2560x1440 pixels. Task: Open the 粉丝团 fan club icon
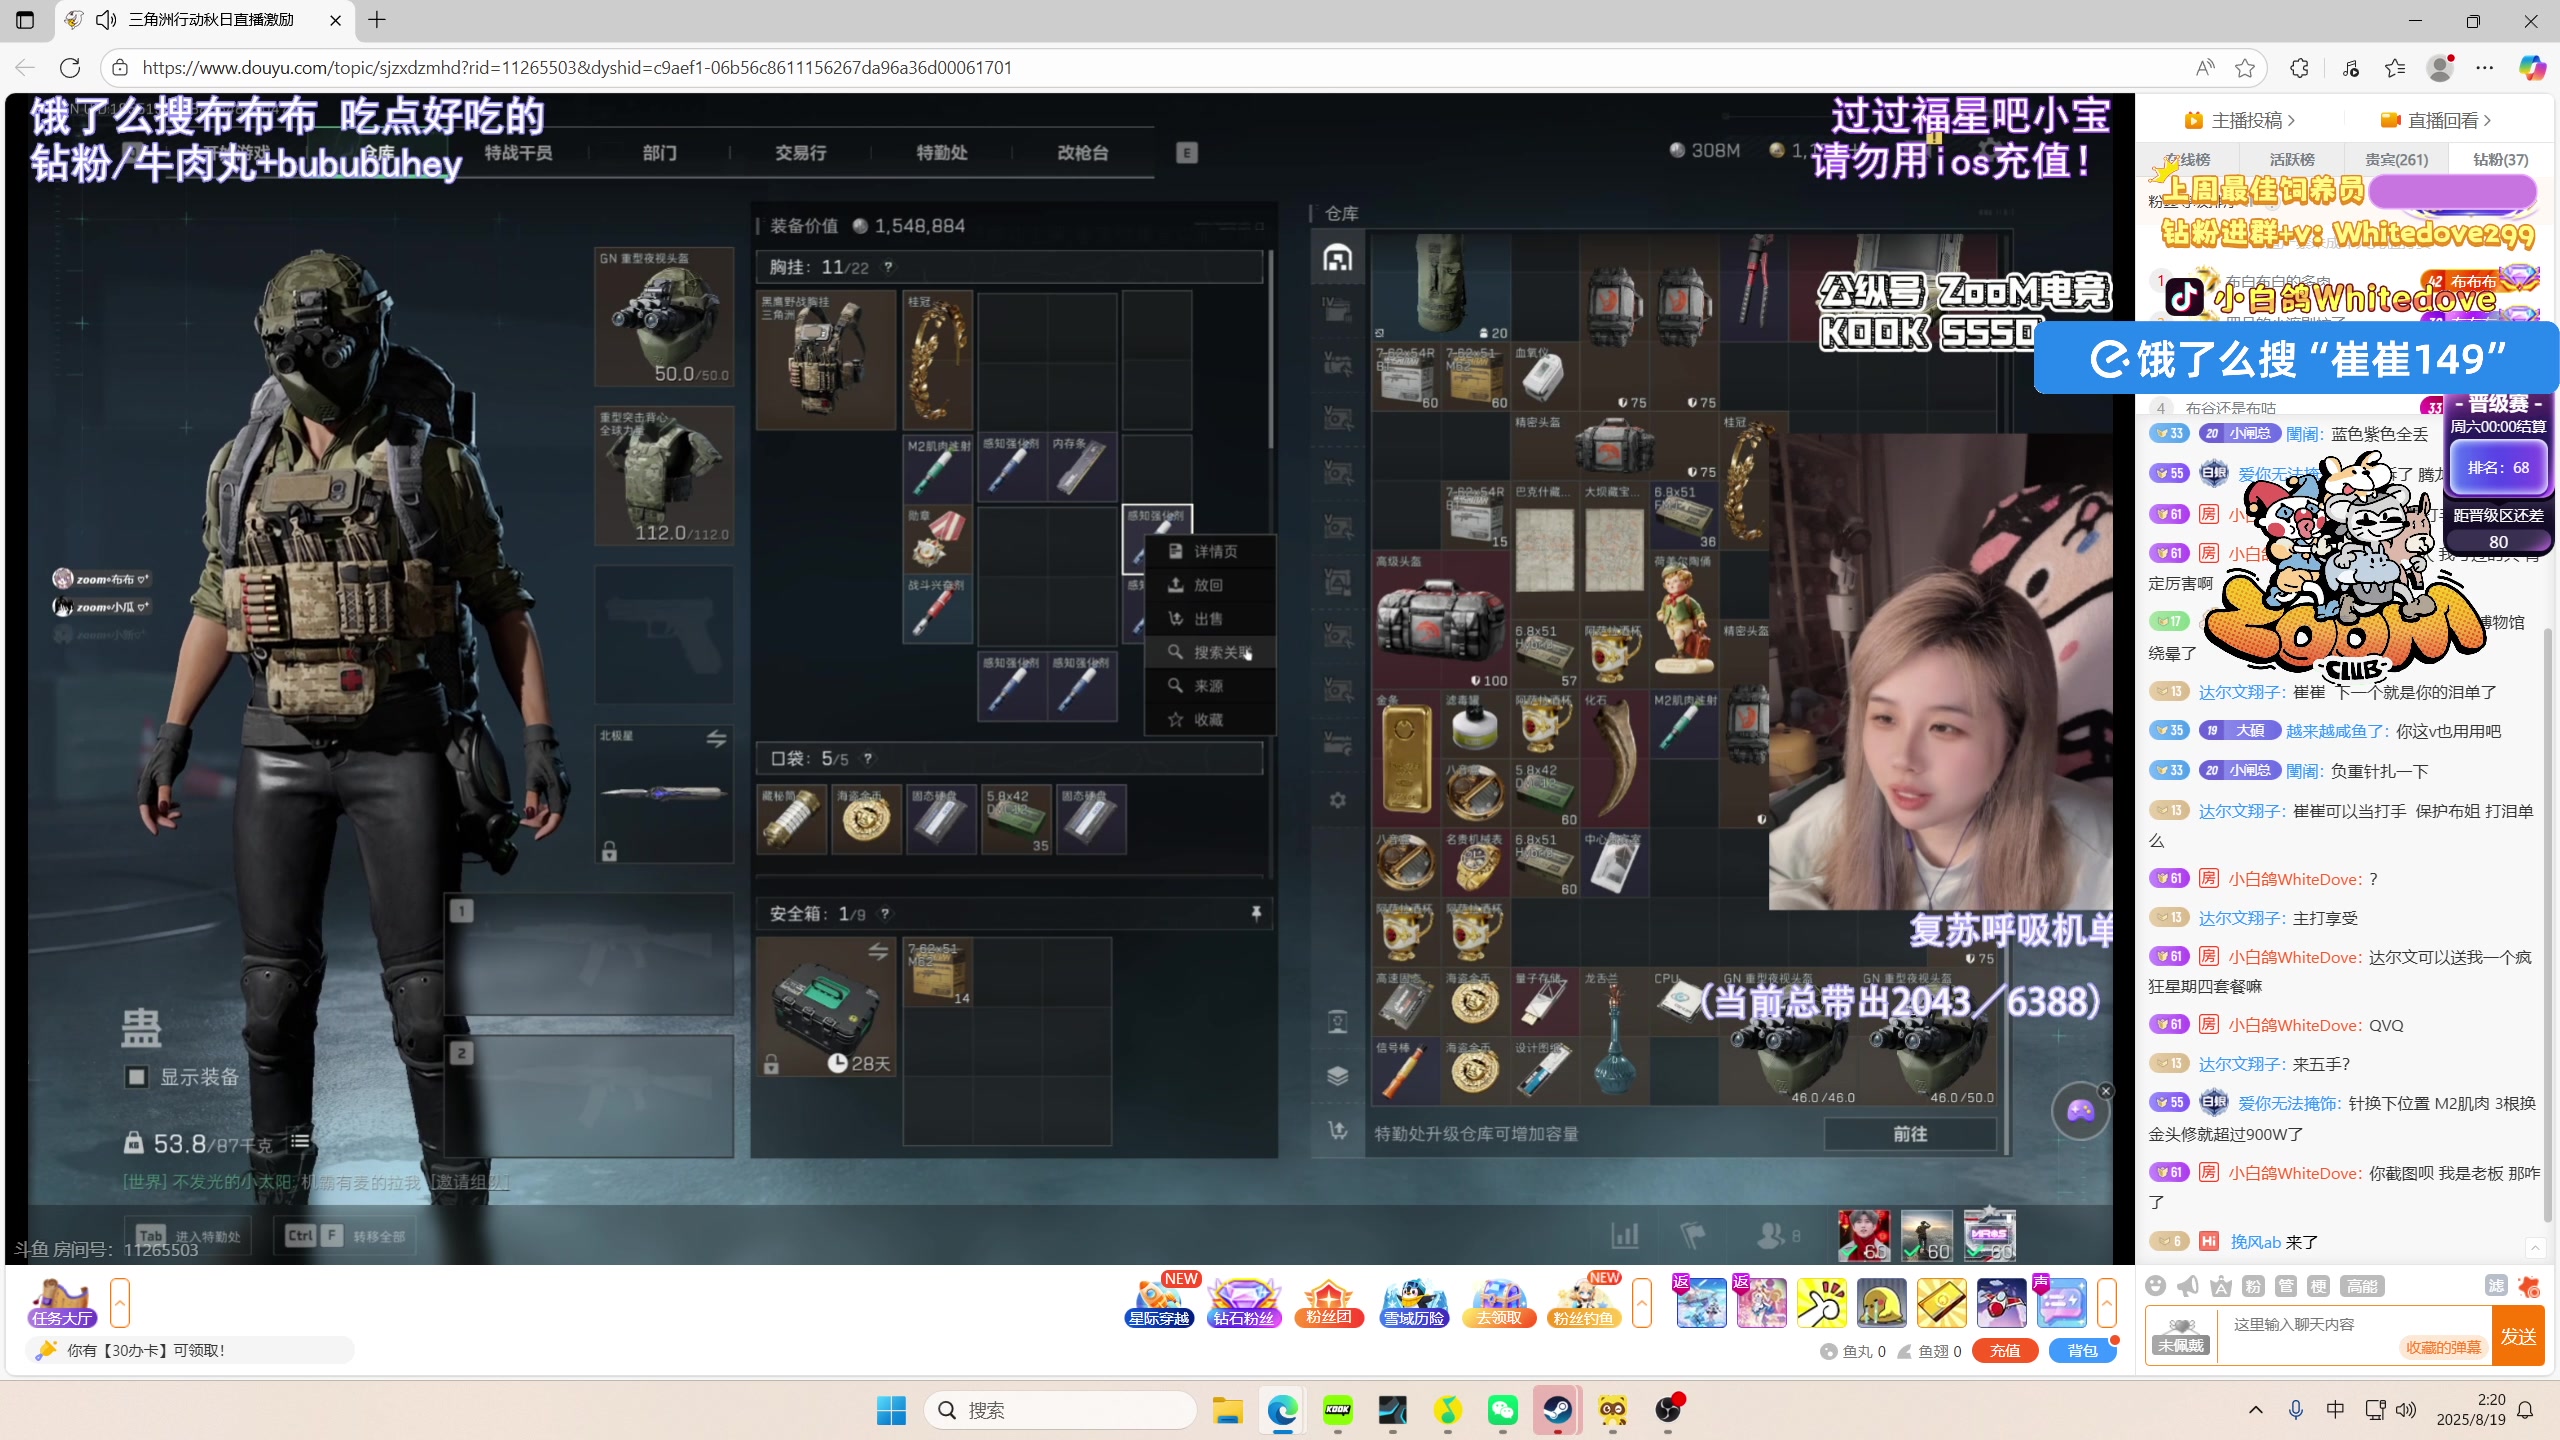[1329, 1302]
